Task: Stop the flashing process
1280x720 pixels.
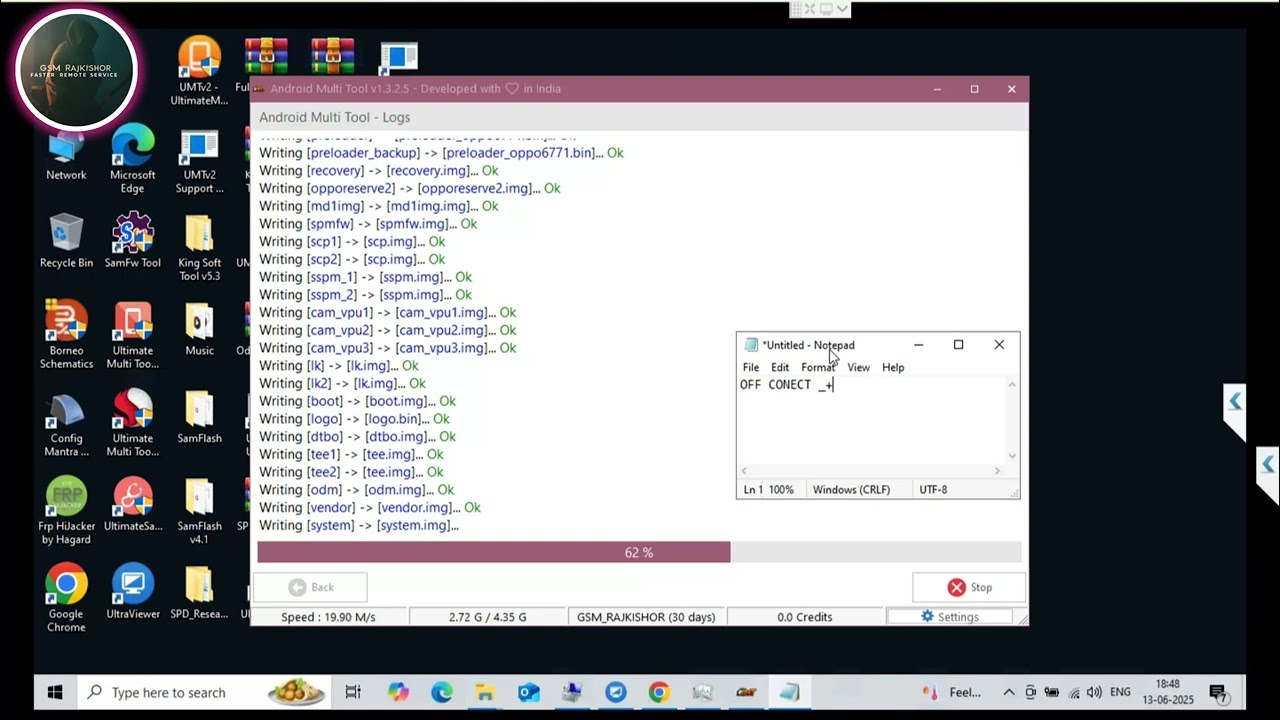Action: (x=970, y=587)
